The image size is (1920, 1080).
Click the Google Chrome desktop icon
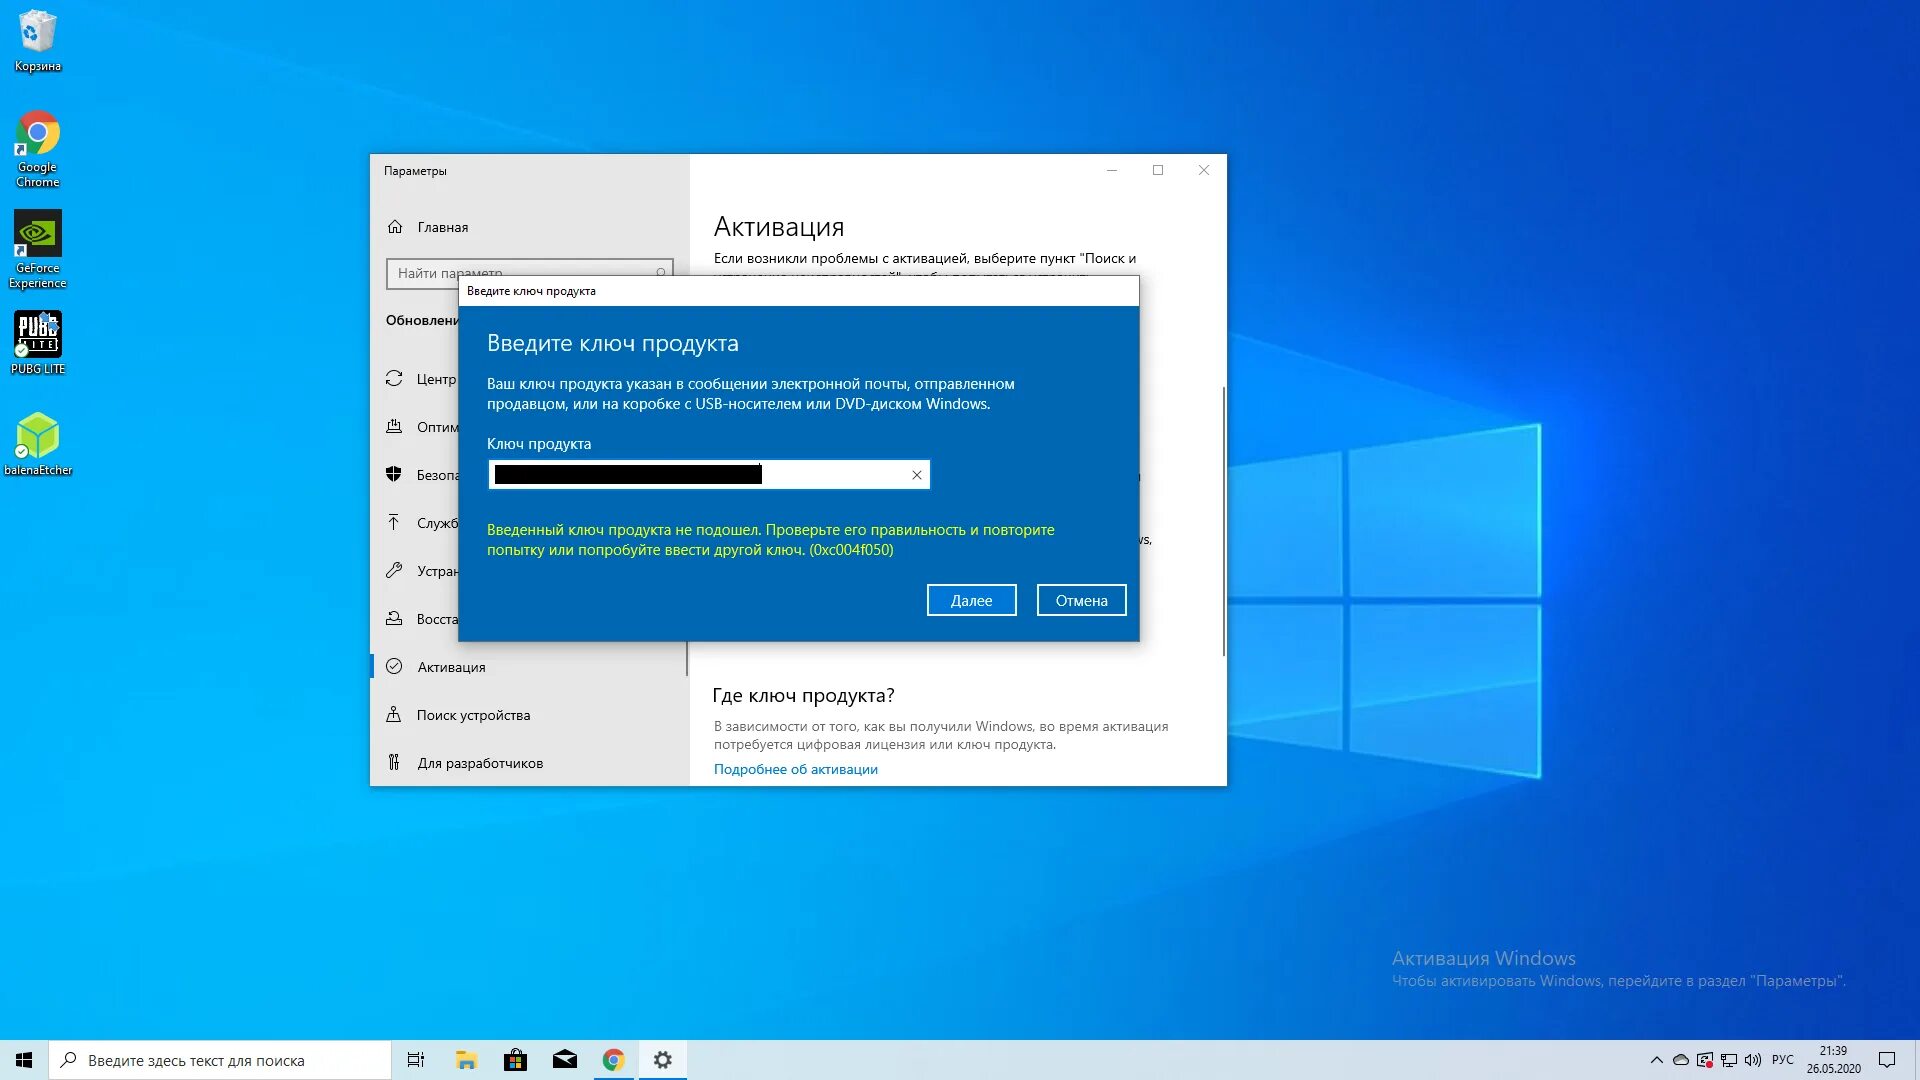coord(37,142)
